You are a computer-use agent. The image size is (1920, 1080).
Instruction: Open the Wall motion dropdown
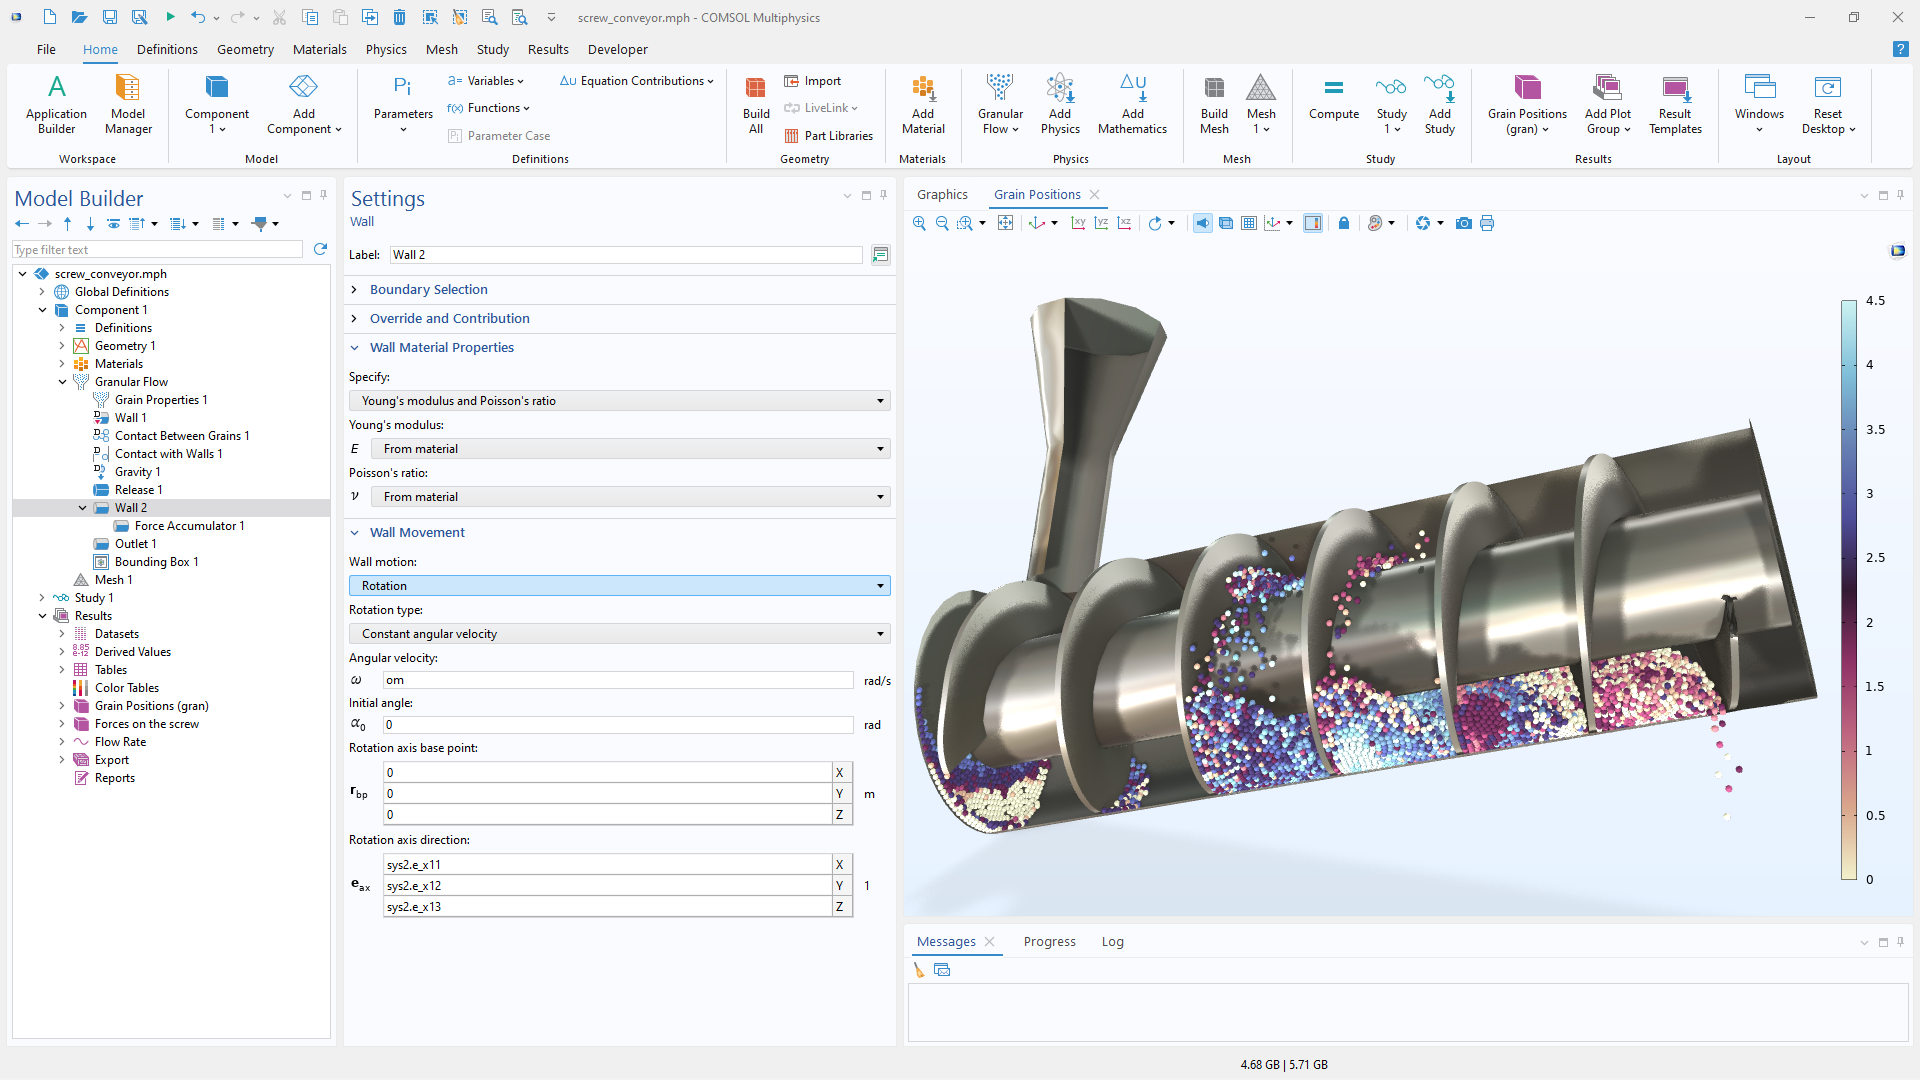point(619,586)
